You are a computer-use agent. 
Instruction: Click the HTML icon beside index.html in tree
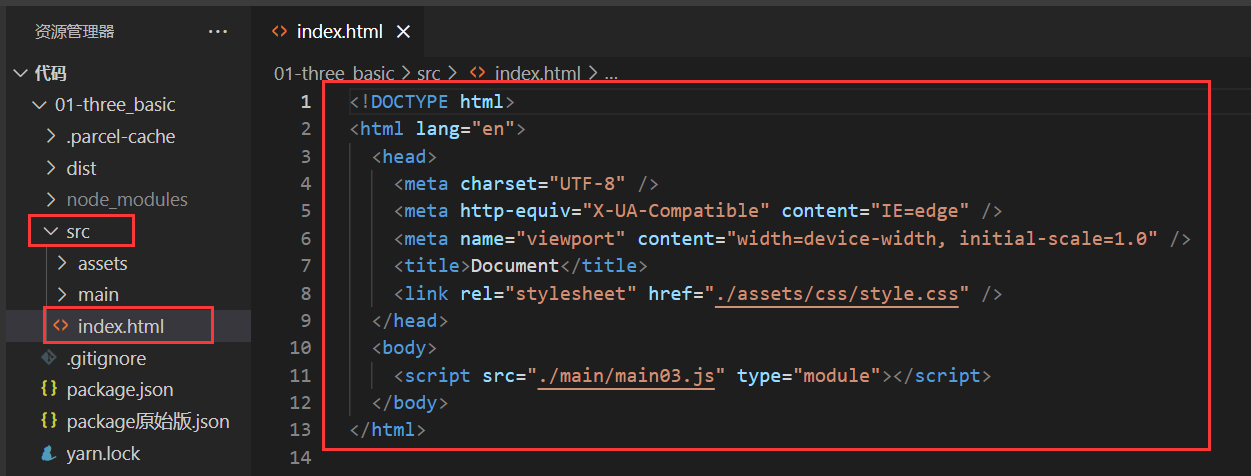(x=61, y=326)
